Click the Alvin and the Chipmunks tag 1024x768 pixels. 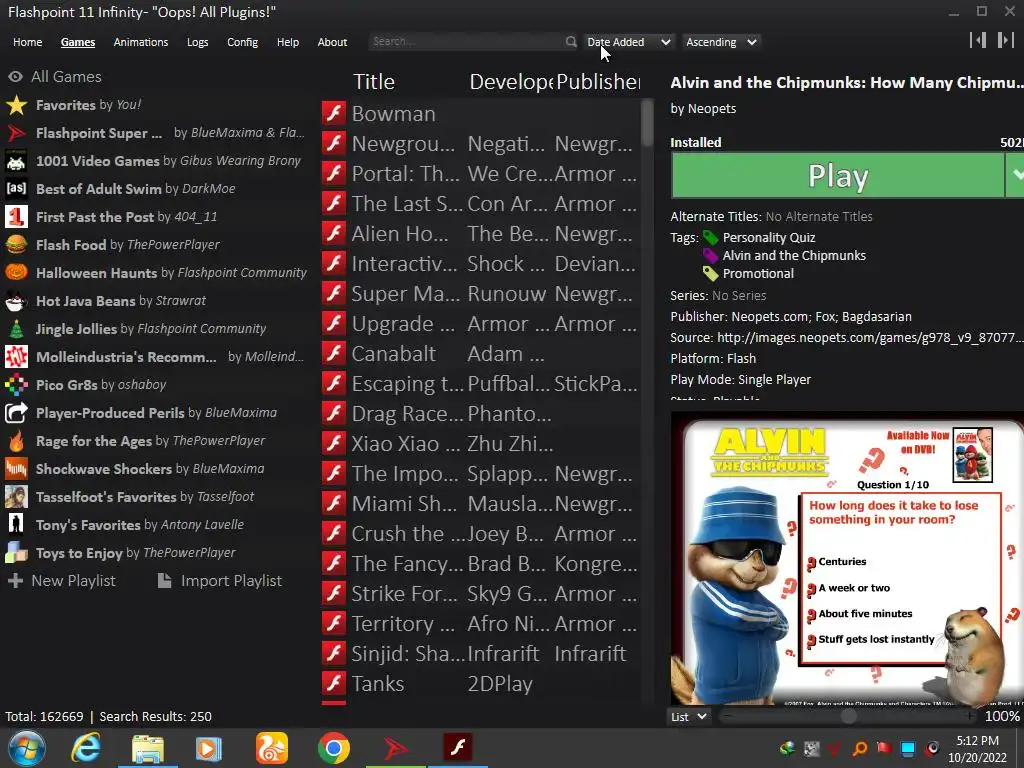pos(794,255)
